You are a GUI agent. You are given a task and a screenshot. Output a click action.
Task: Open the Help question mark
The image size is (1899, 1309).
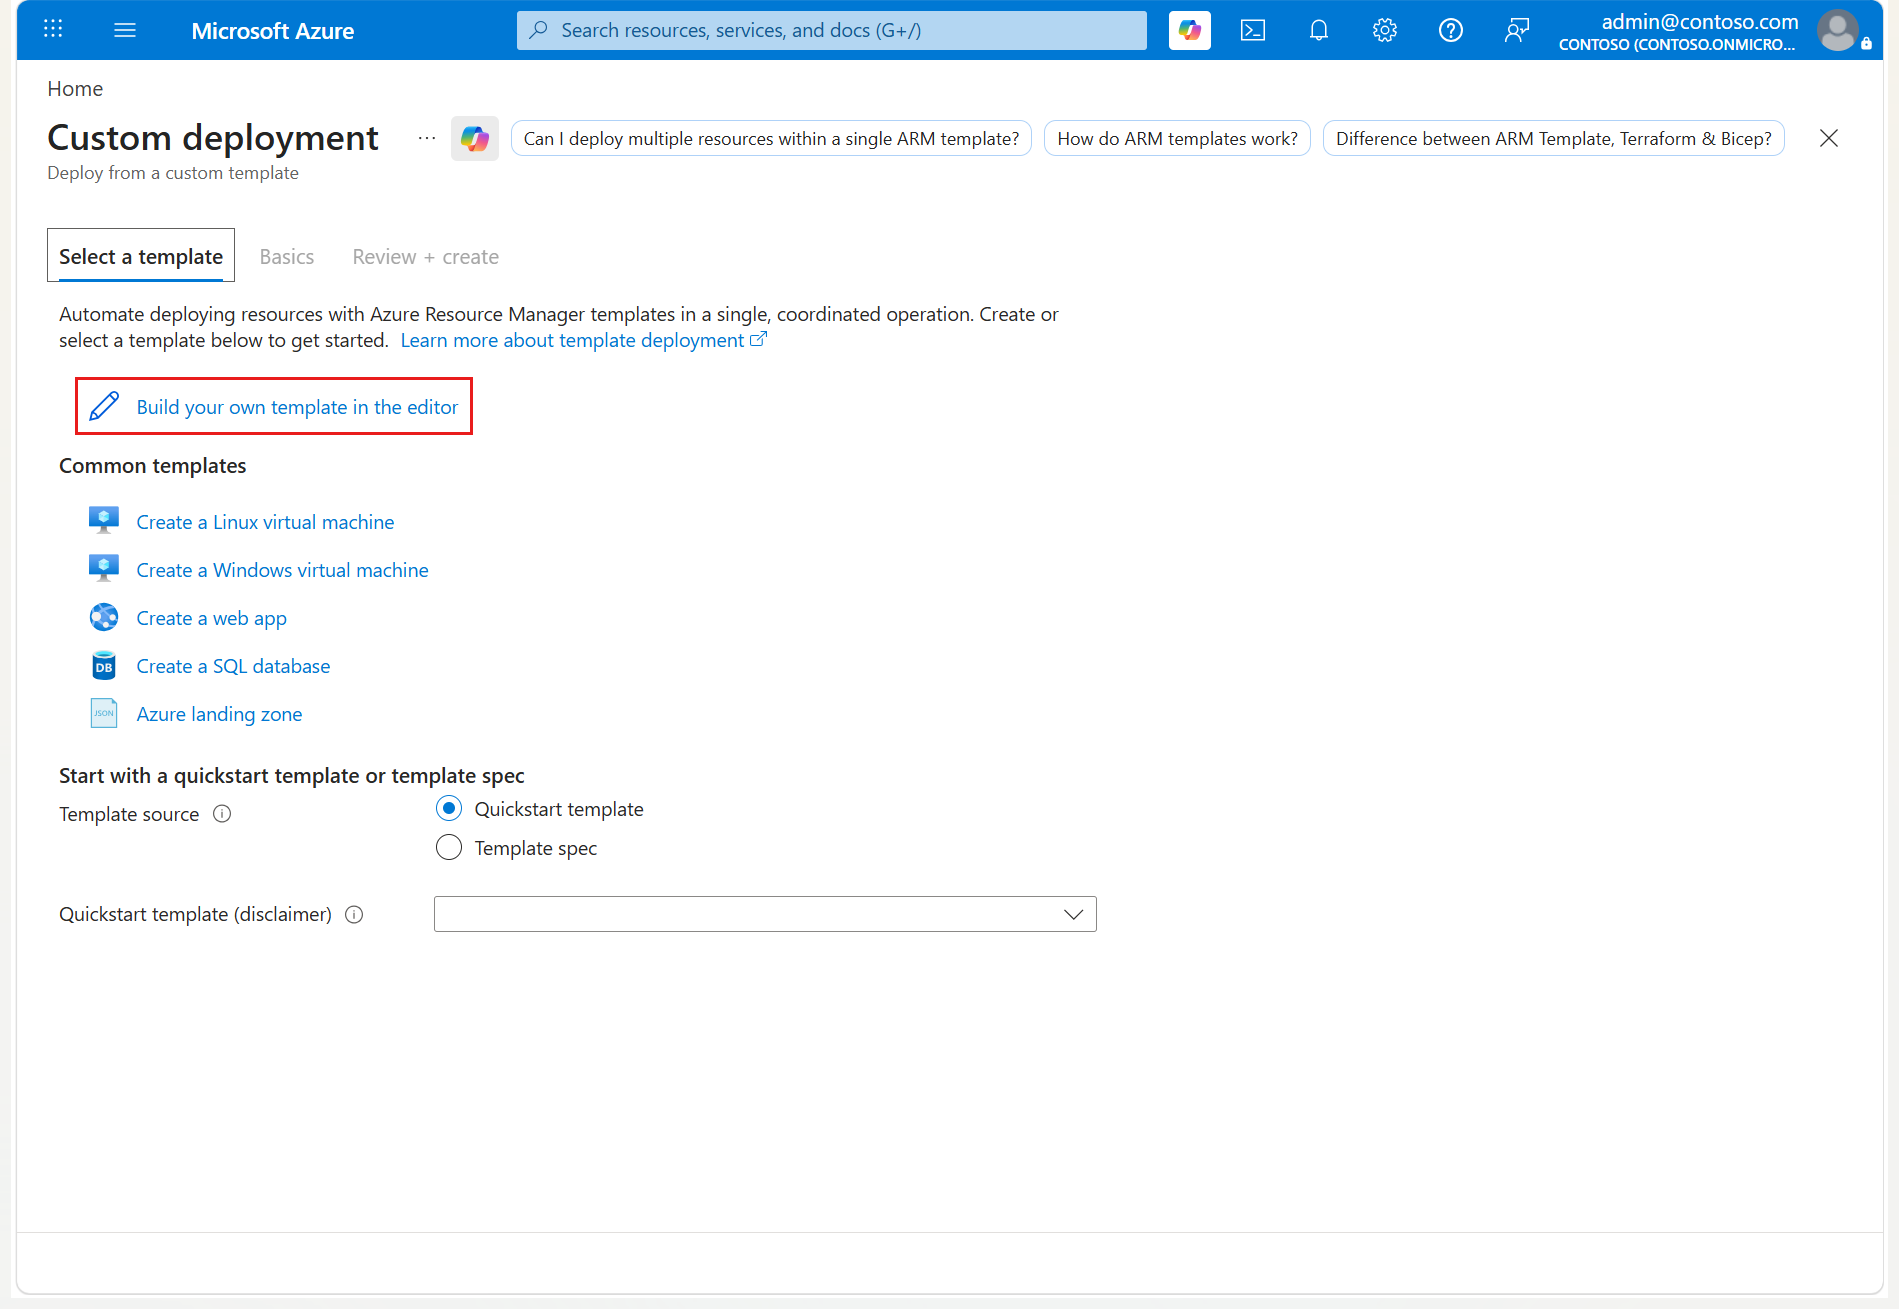pyautogui.click(x=1451, y=30)
